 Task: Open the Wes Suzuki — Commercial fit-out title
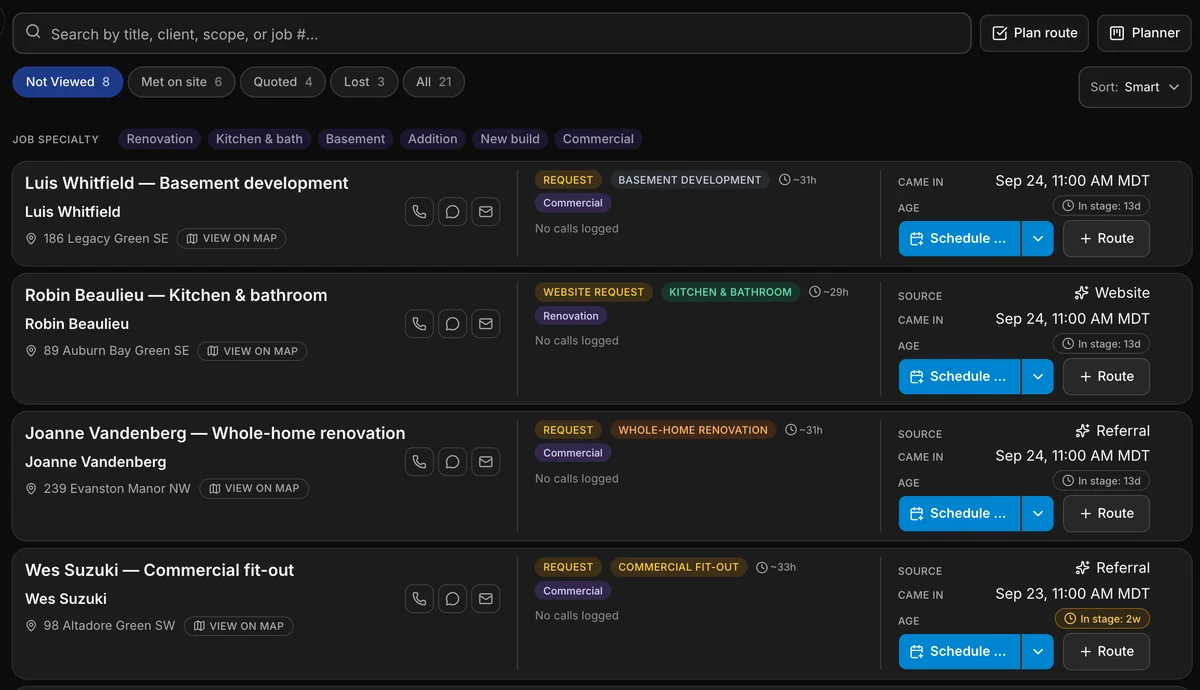[x=160, y=571]
